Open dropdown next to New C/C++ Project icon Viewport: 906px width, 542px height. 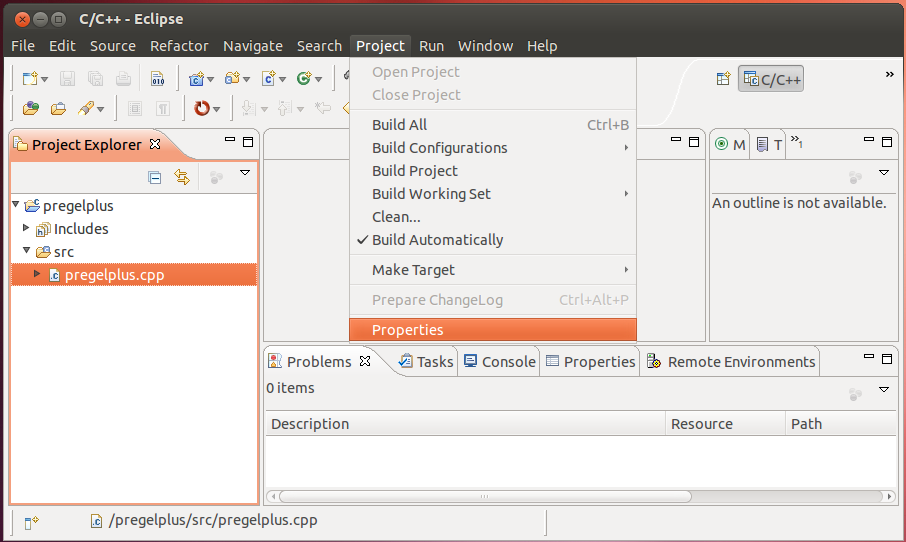210,79
